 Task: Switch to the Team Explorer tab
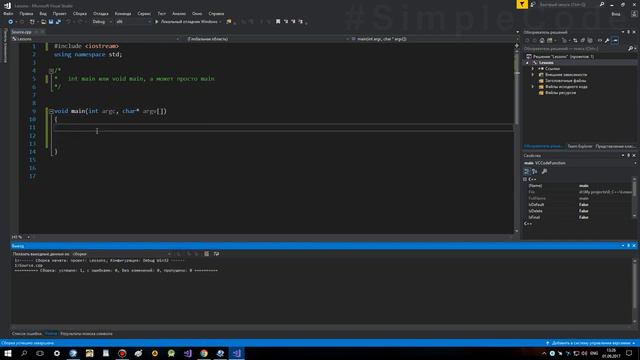pyautogui.click(x=580, y=146)
